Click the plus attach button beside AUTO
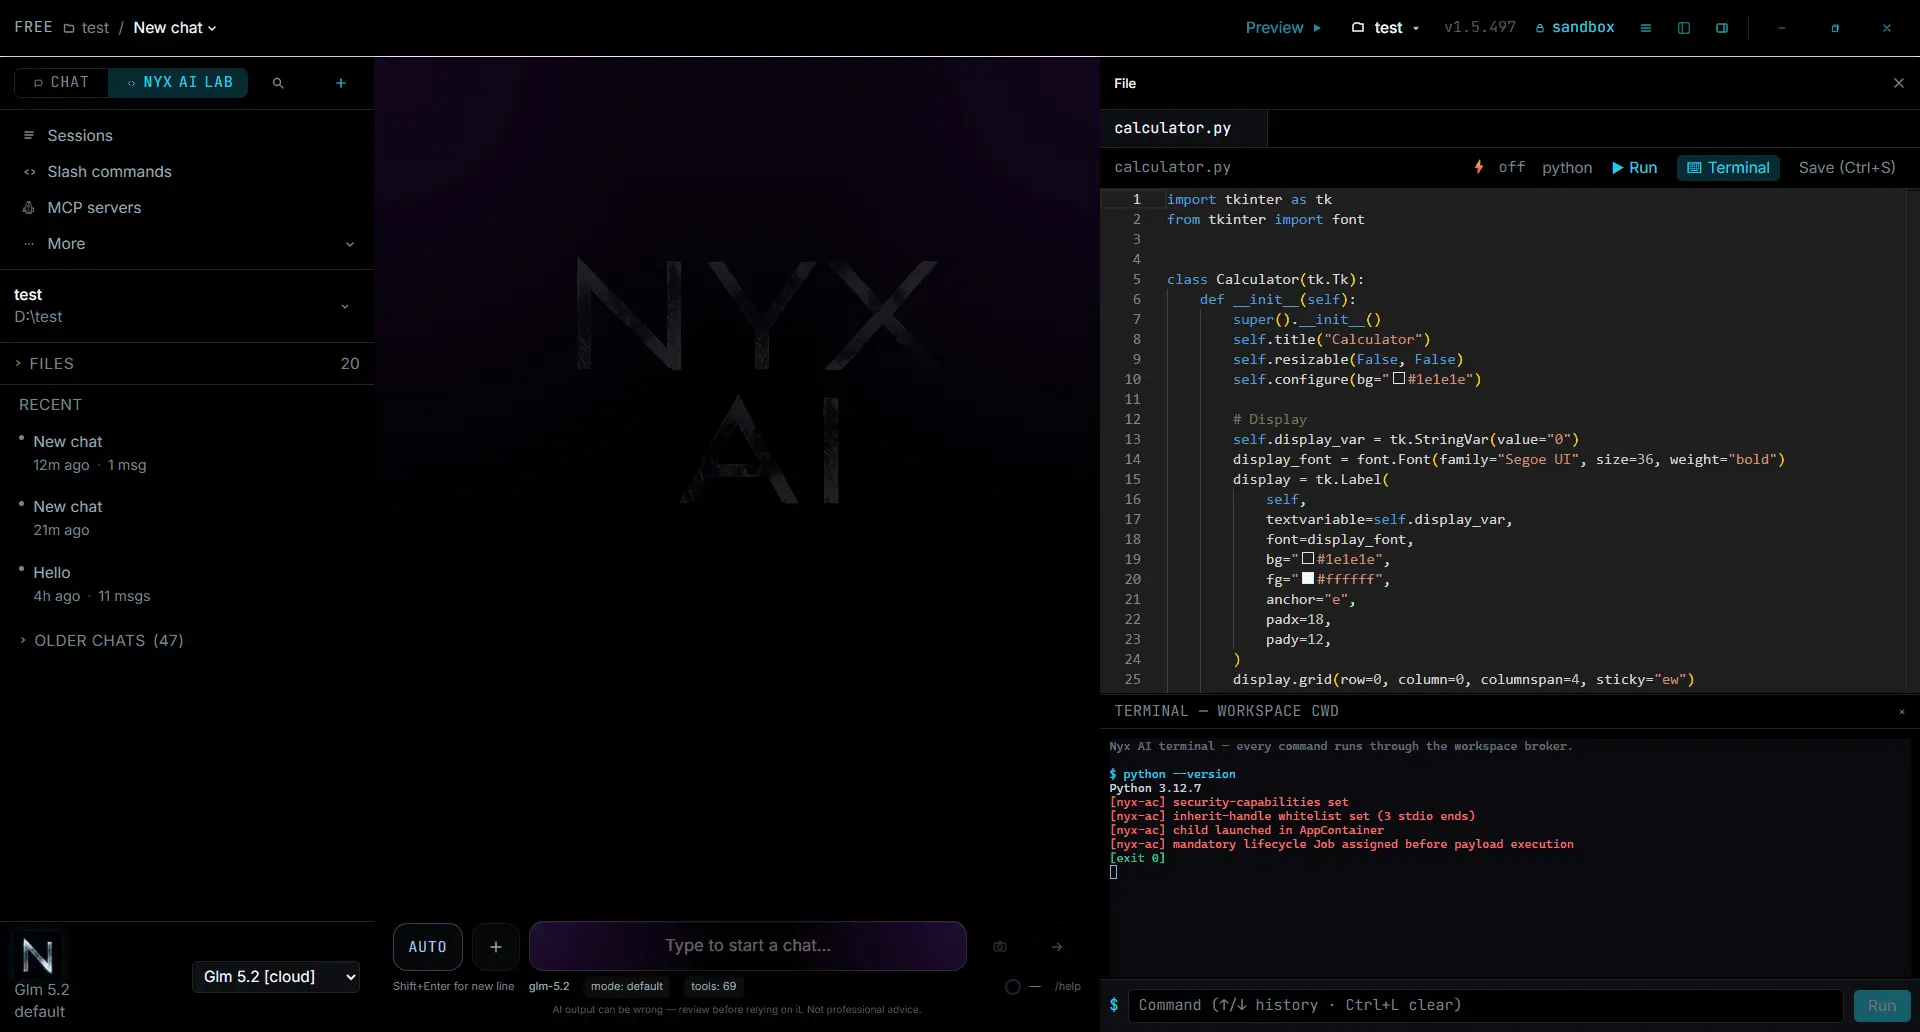1920x1032 pixels. (496, 946)
